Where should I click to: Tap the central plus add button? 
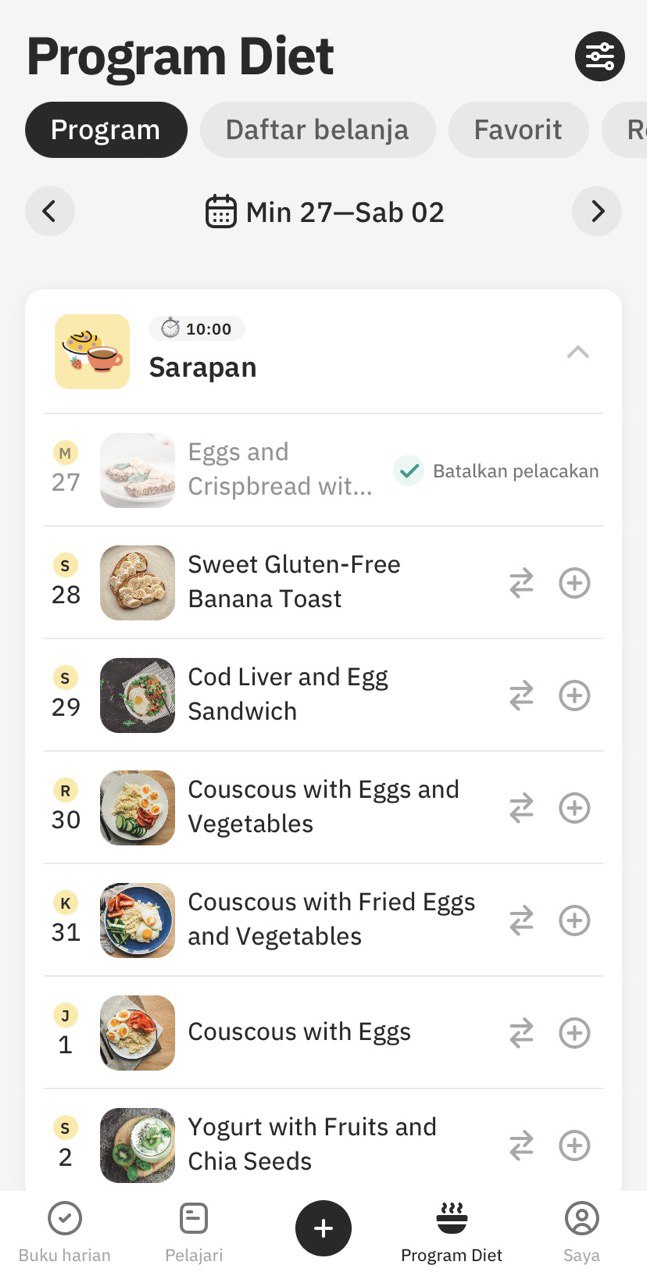coord(323,1228)
